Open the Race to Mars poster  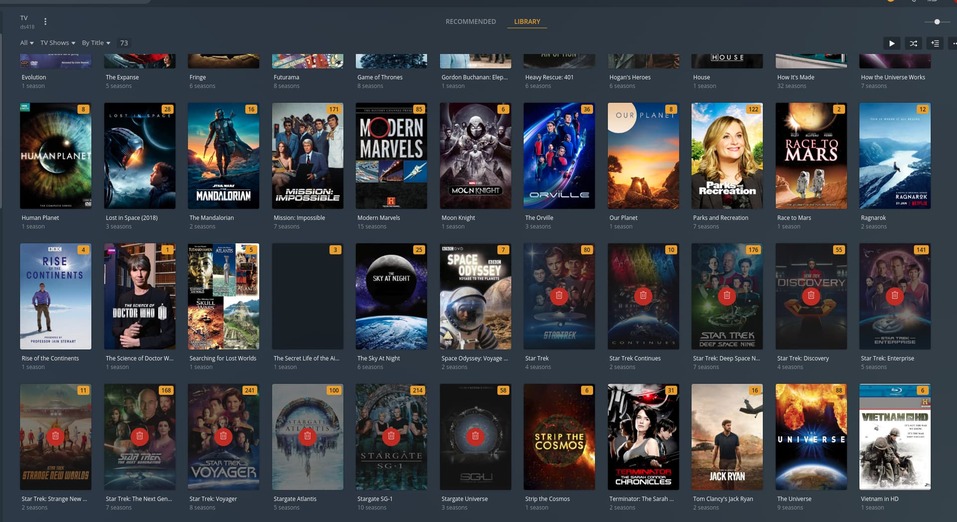811,156
